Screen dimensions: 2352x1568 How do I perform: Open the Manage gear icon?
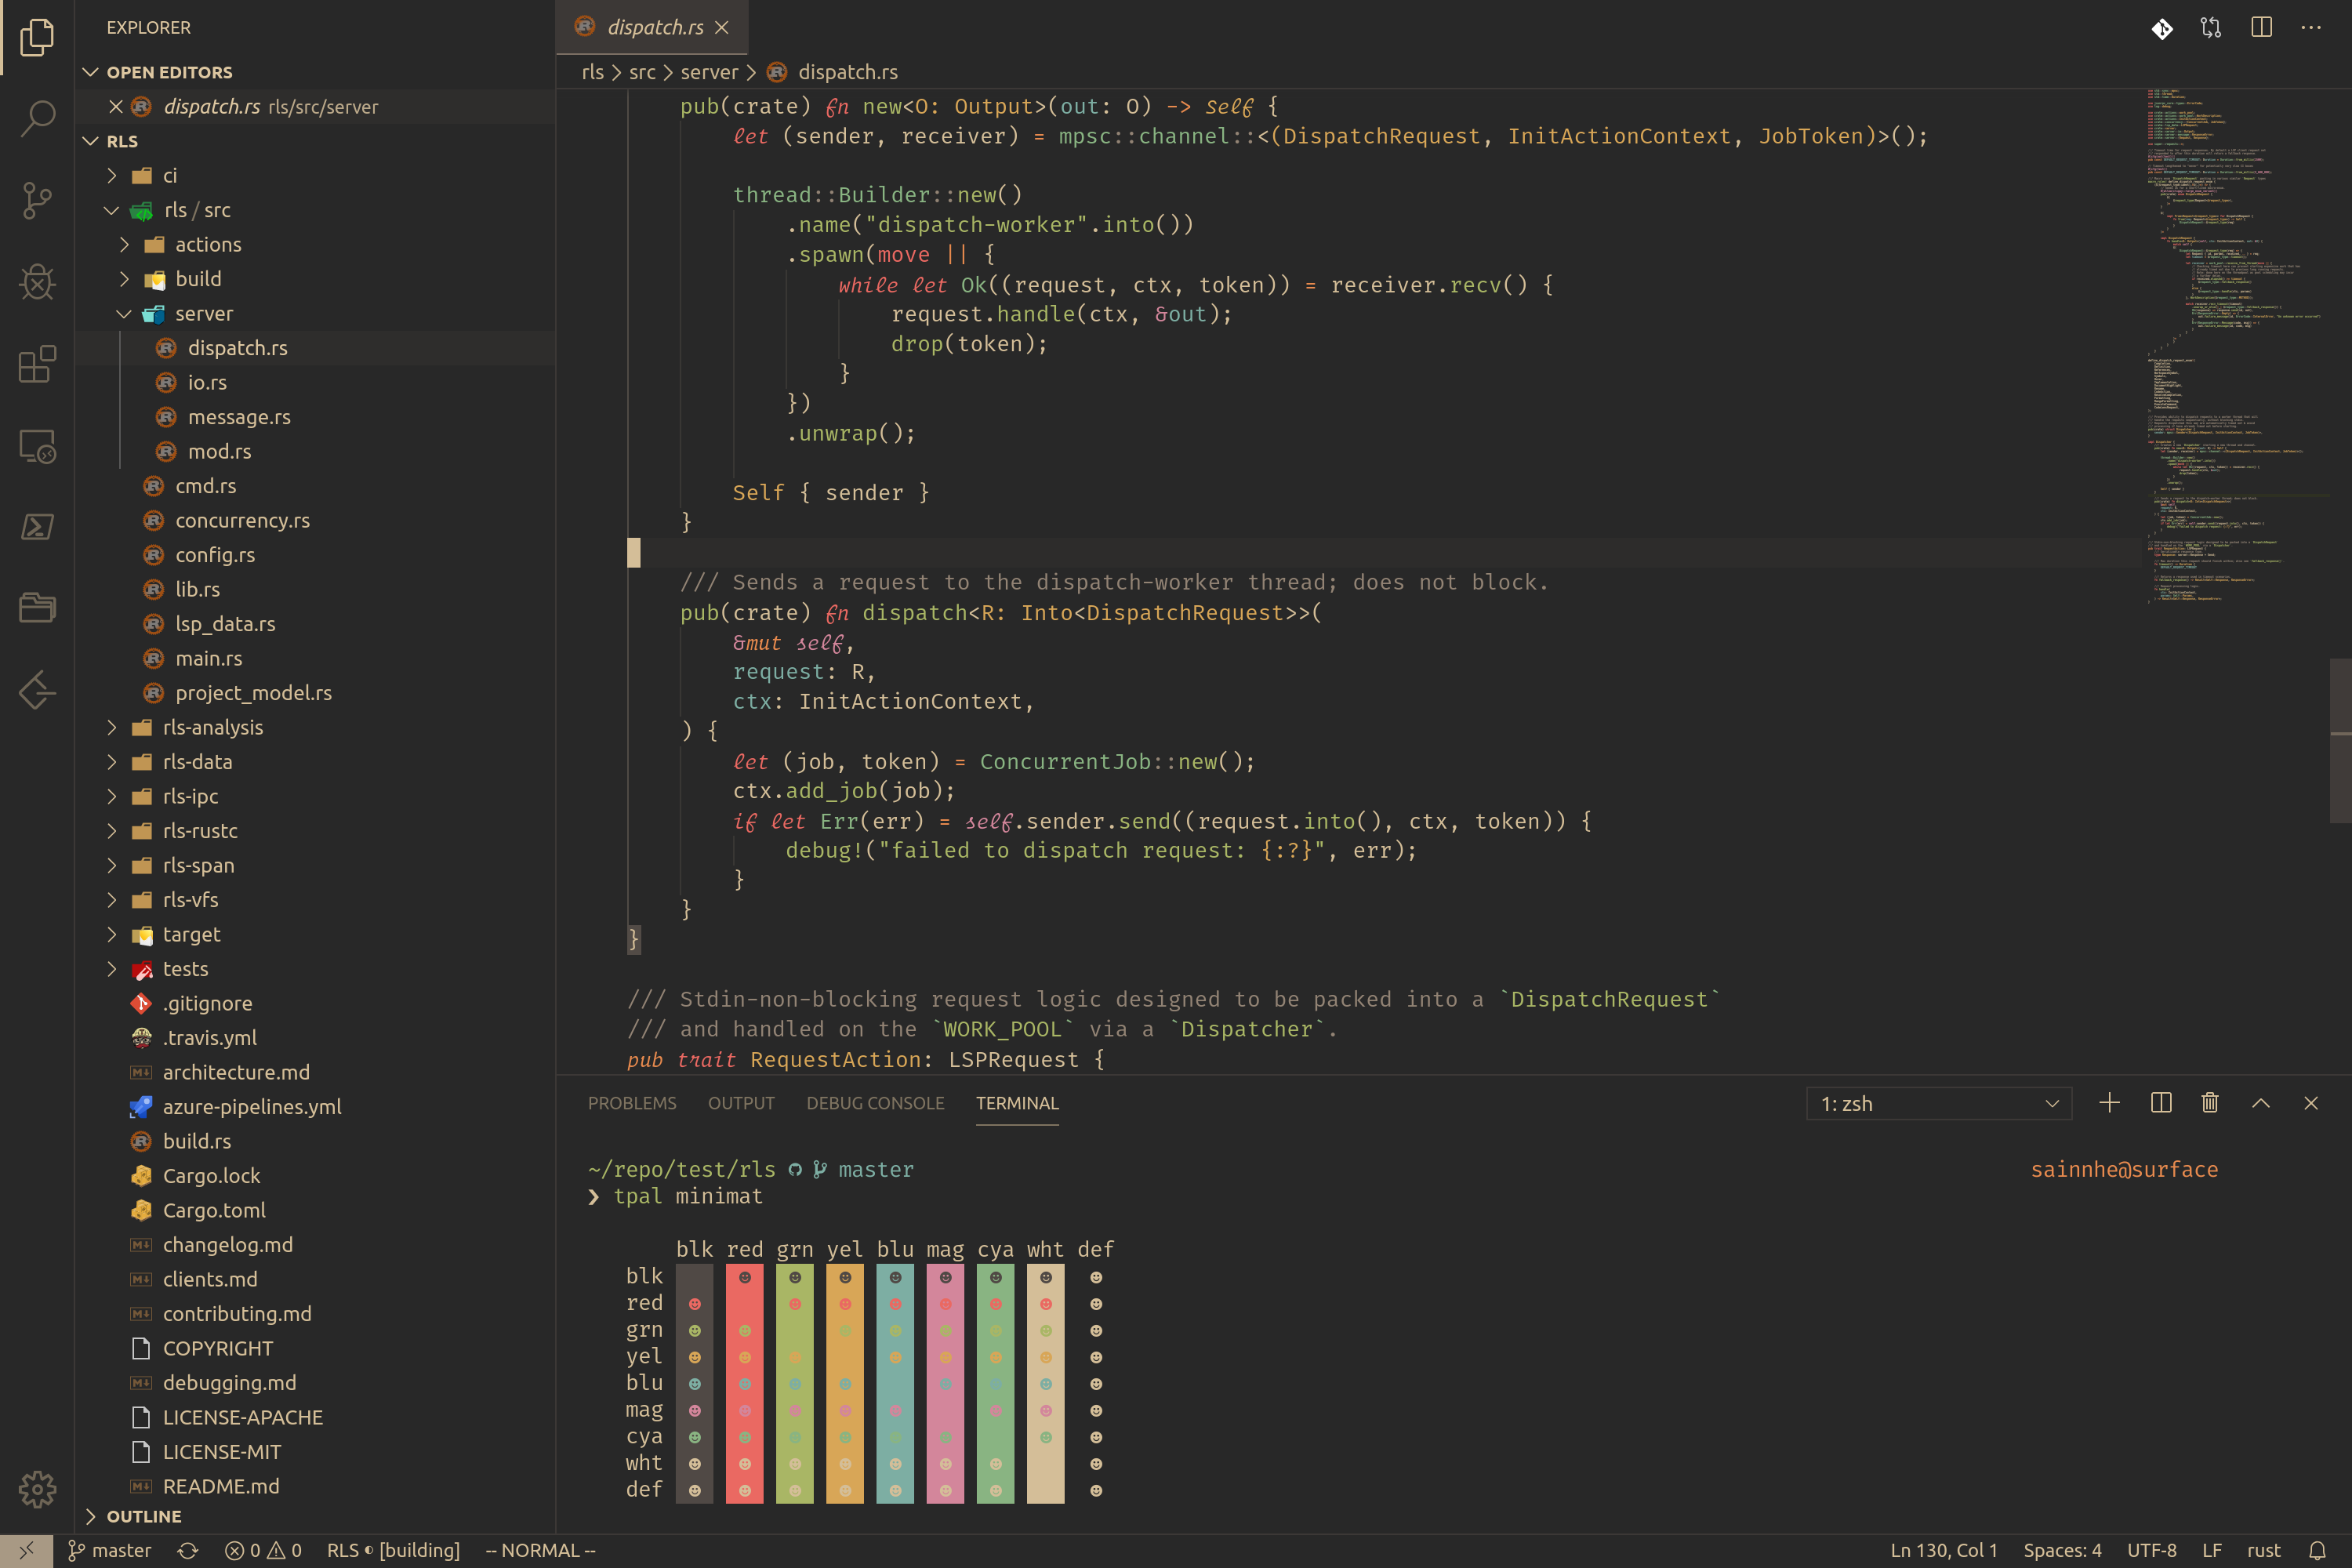37,1489
